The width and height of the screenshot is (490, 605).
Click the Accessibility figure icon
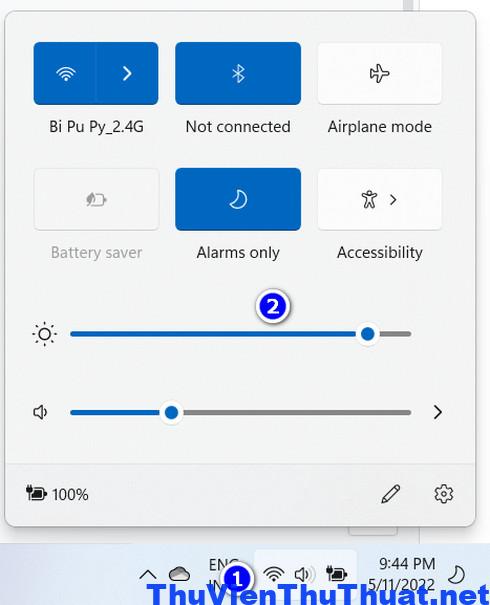(369, 199)
